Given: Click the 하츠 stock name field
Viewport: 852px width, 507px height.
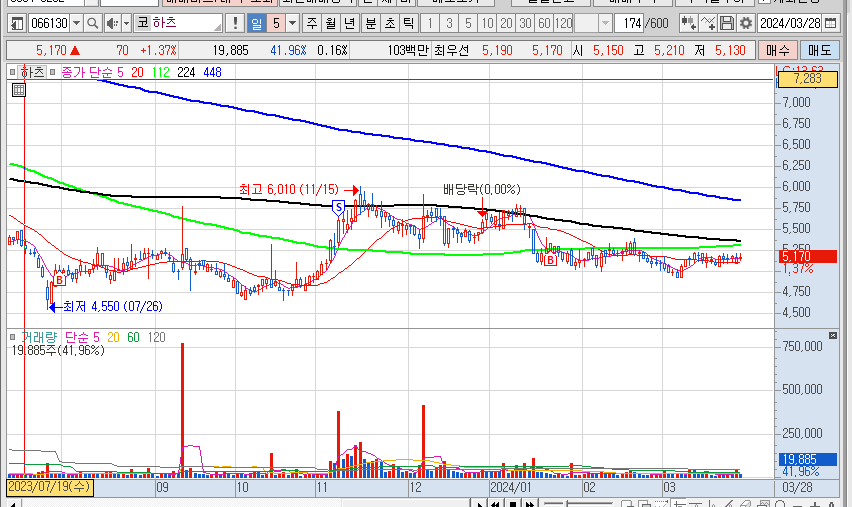Looking at the screenshot, I should (x=179, y=23).
